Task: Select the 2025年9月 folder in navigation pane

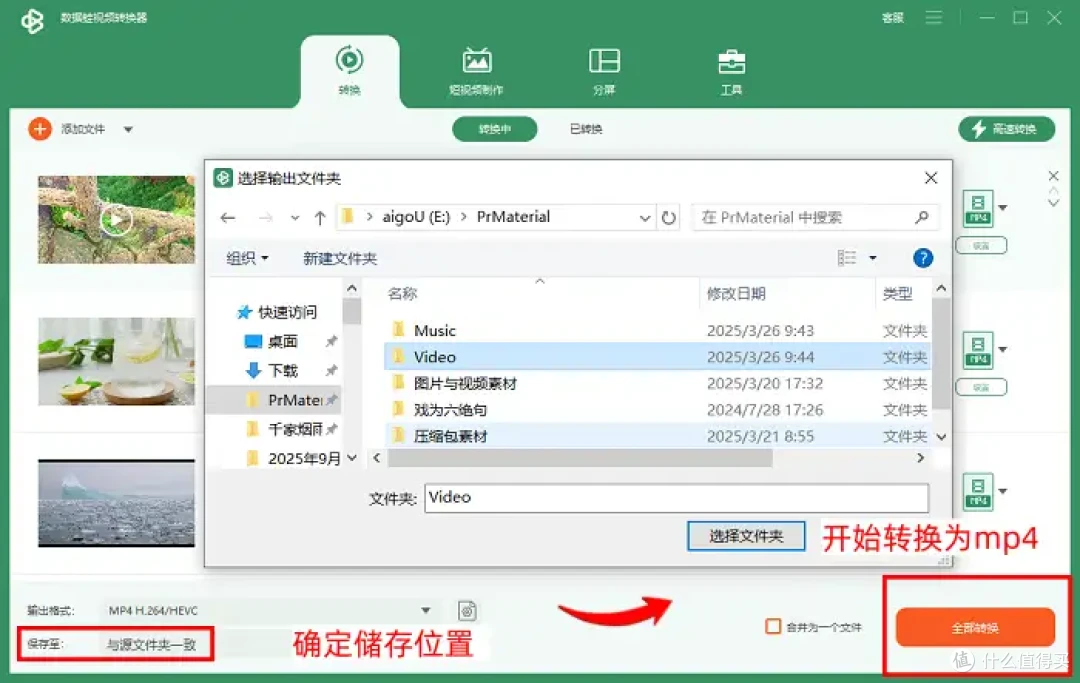Action: pos(293,458)
